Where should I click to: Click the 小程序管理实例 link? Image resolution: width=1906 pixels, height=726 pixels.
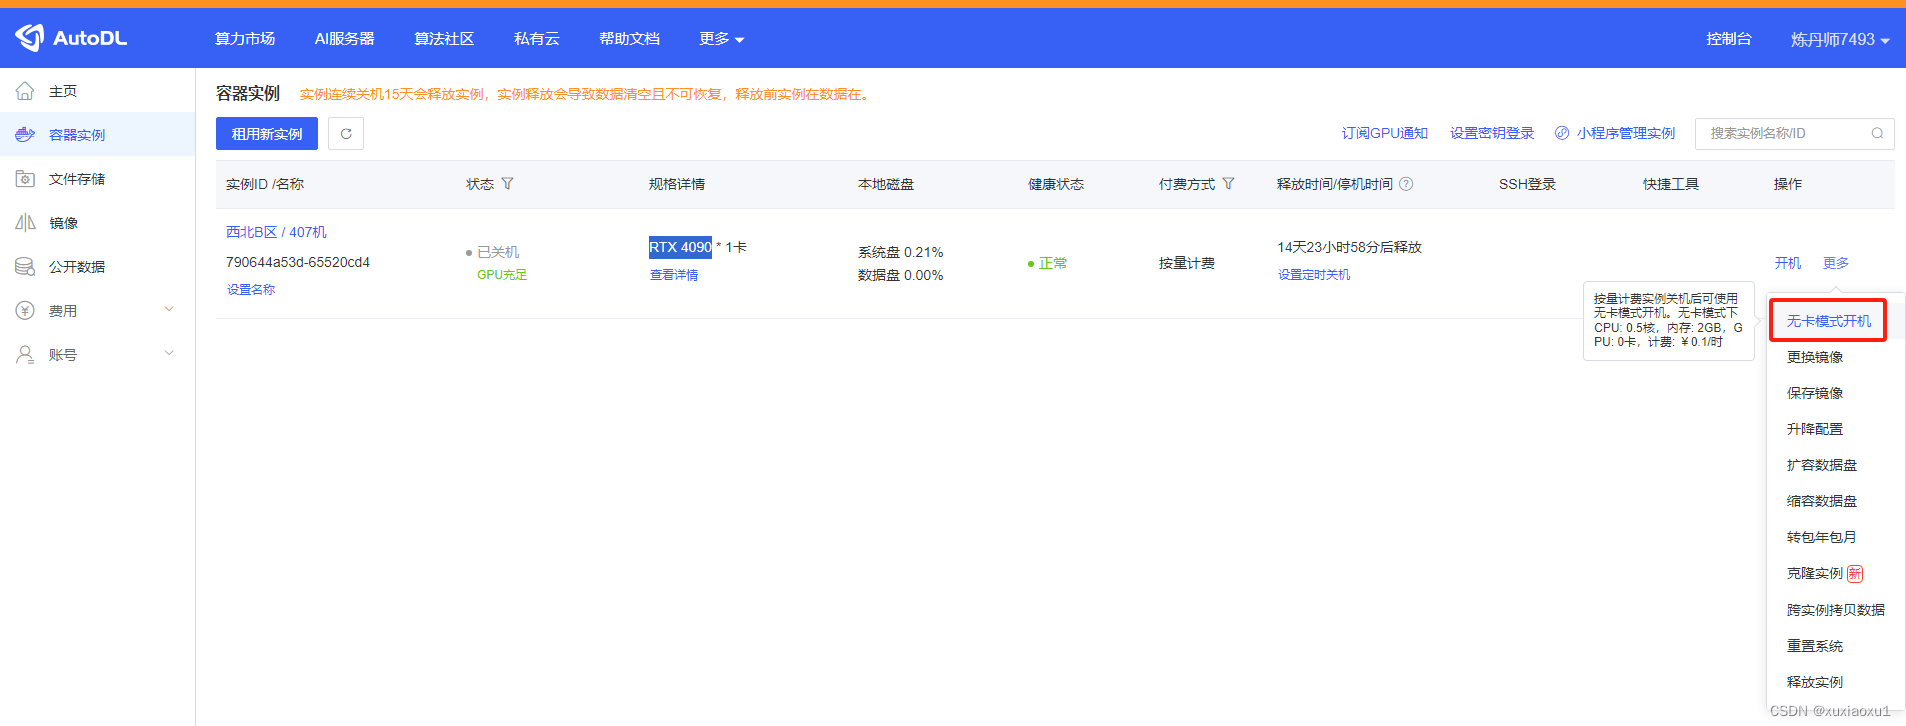[1626, 133]
